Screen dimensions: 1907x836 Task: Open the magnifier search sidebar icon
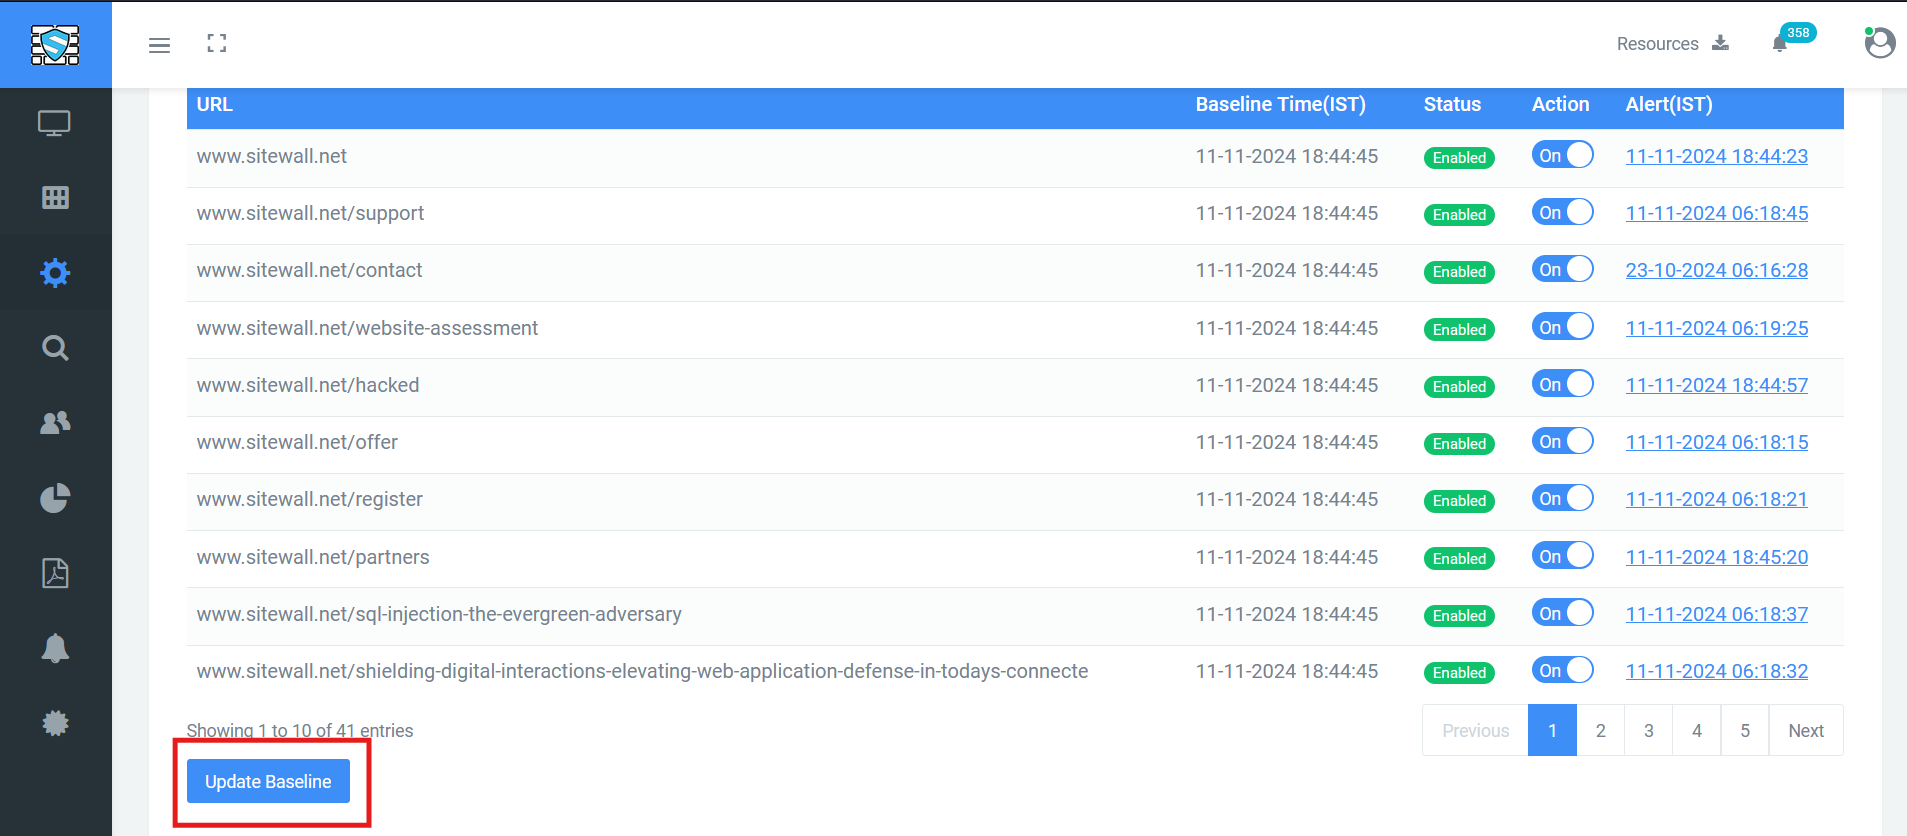point(55,348)
